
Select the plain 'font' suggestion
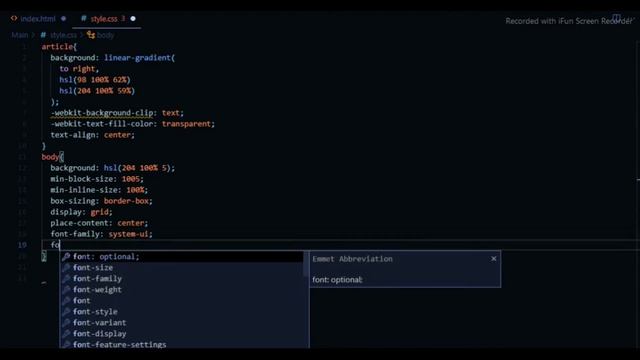(182, 301)
